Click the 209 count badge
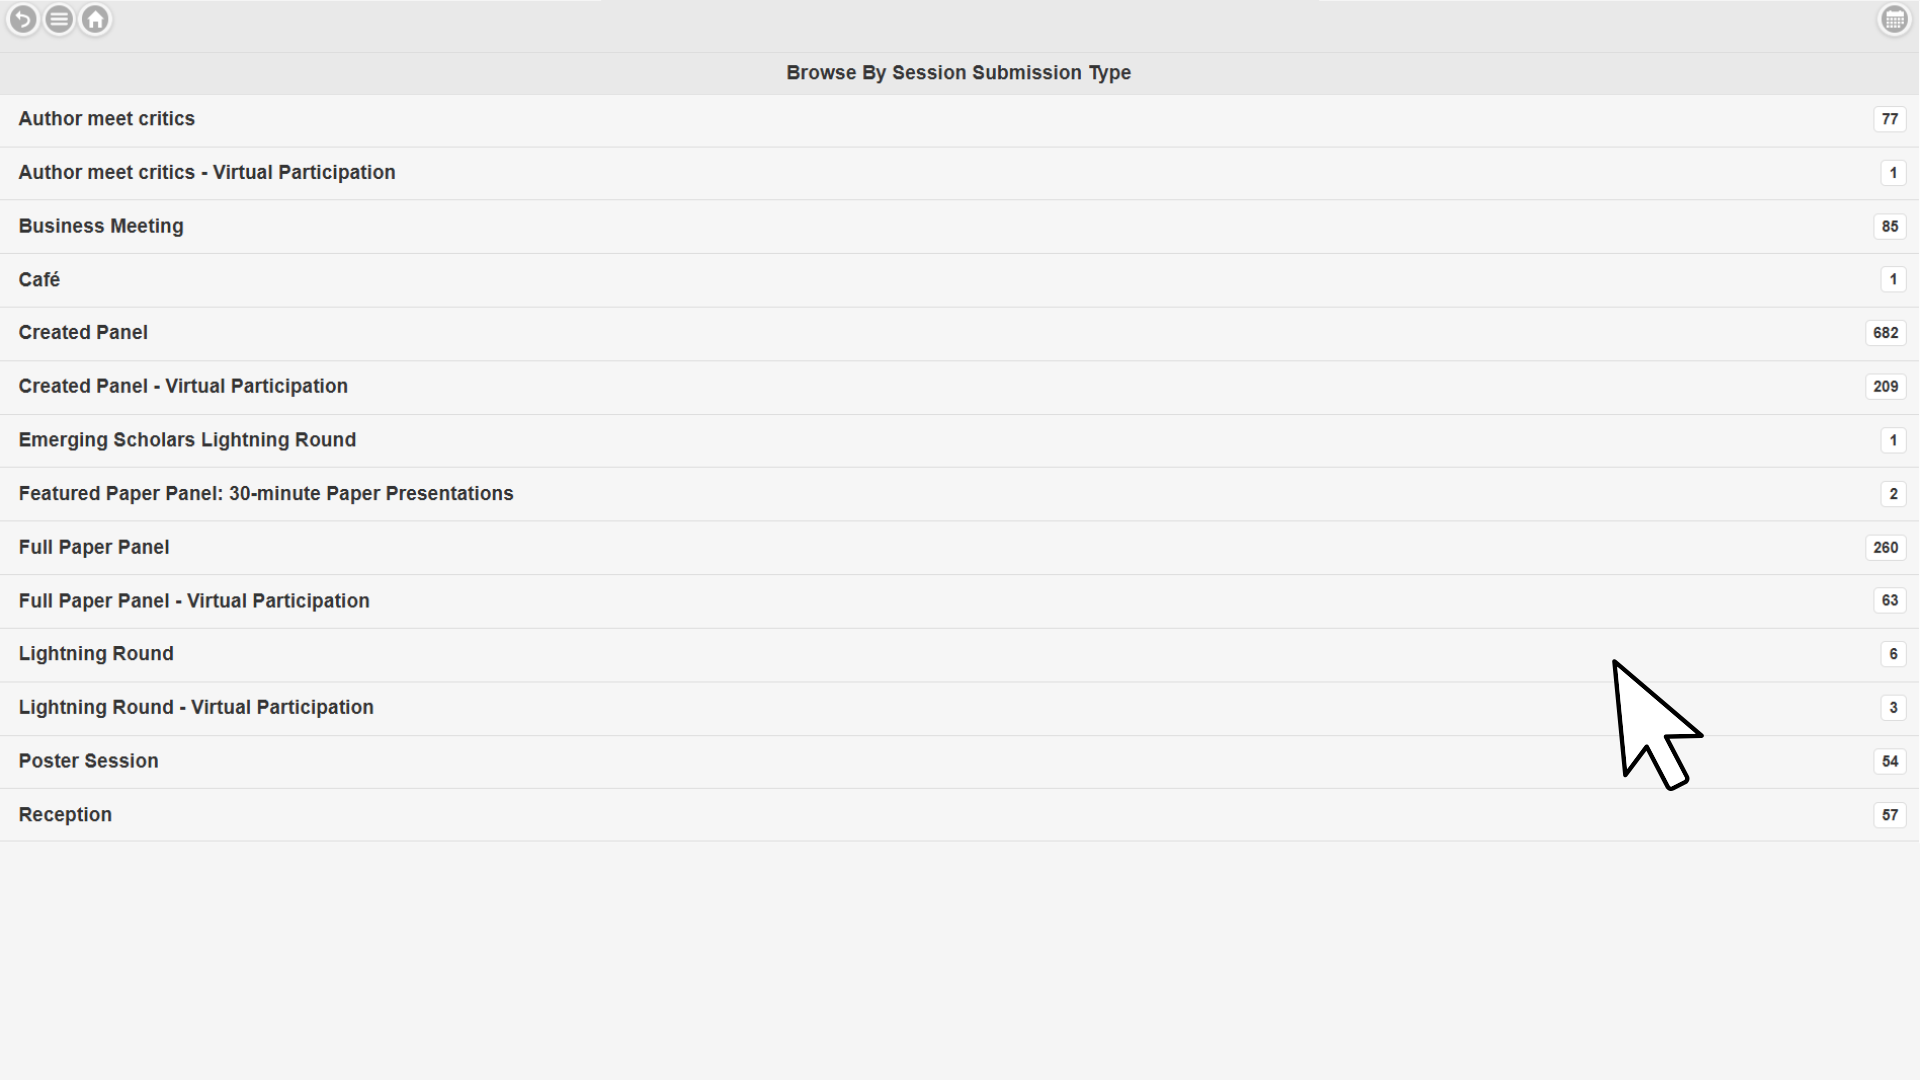The height and width of the screenshot is (1080, 1920). pyautogui.click(x=1885, y=386)
